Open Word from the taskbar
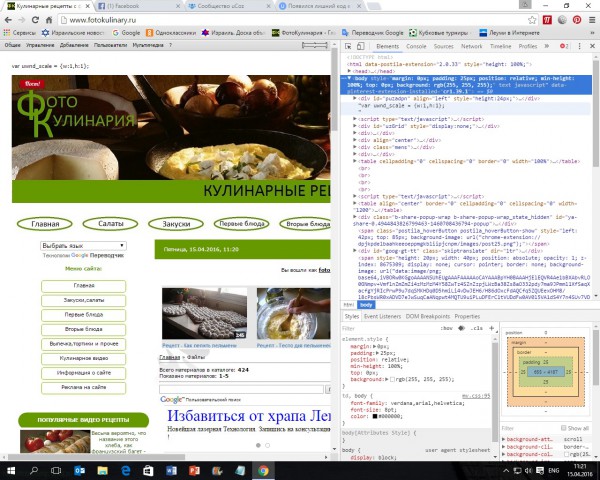Screen dimensions: 600x480 pos(171,470)
